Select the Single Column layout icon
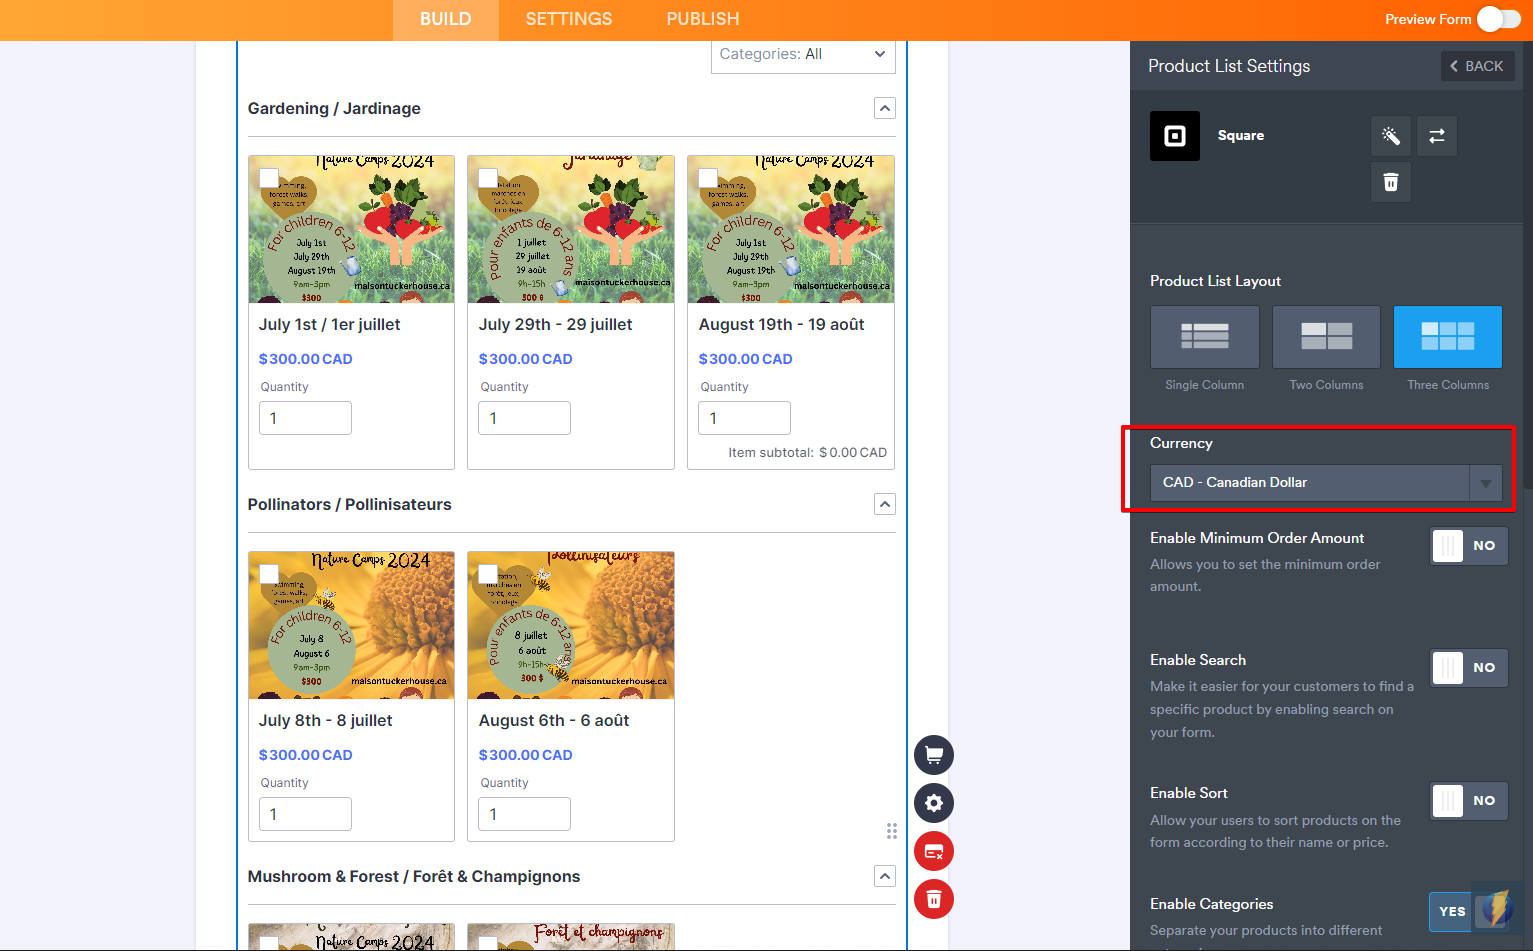Viewport: 1533px width, 951px height. click(x=1205, y=337)
